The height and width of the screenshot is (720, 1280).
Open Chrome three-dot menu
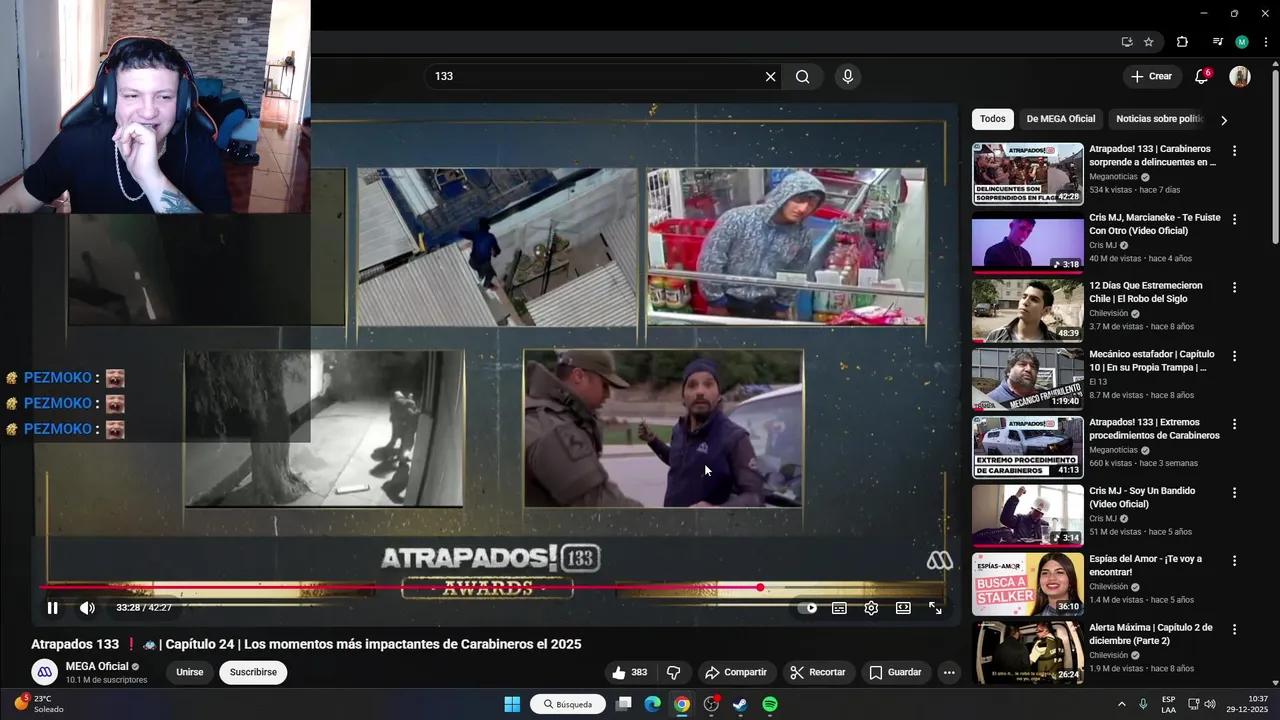(x=1266, y=42)
